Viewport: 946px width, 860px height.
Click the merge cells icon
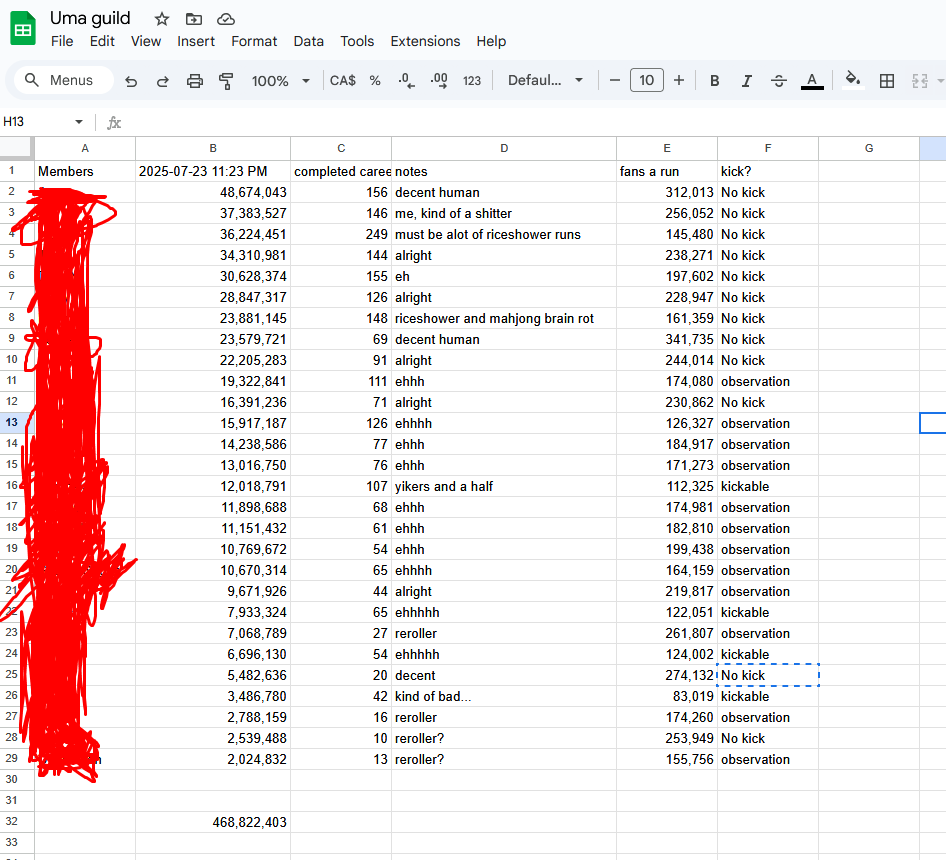tap(919, 81)
